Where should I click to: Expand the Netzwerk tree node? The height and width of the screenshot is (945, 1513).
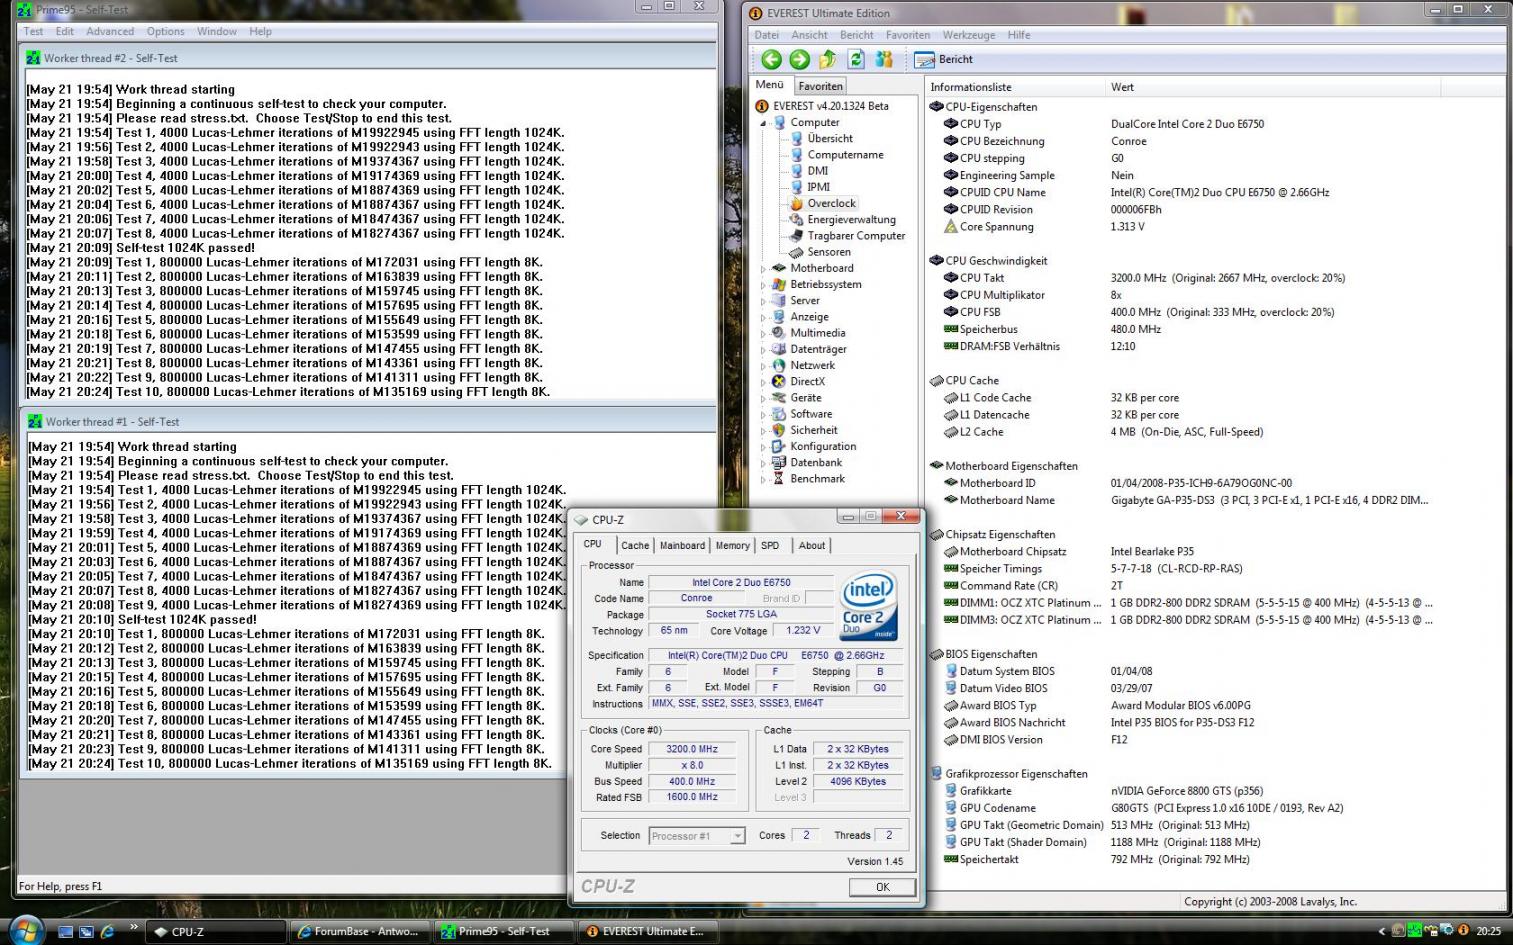coord(763,366)
